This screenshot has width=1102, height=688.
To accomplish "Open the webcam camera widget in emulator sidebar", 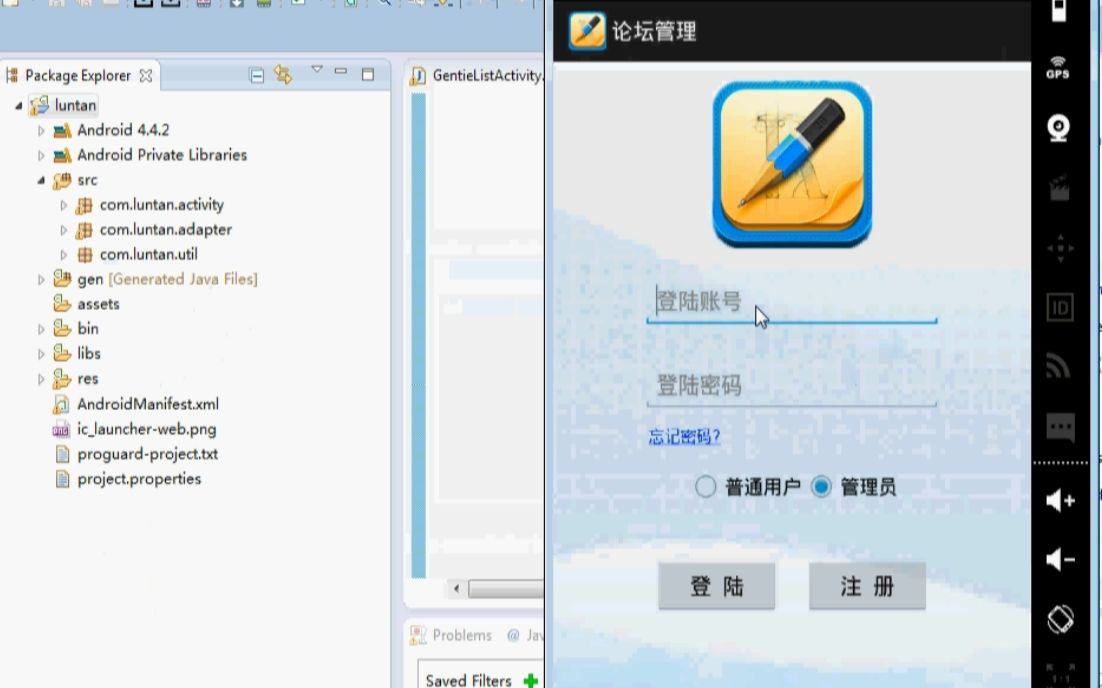I will click(1058, 128).
